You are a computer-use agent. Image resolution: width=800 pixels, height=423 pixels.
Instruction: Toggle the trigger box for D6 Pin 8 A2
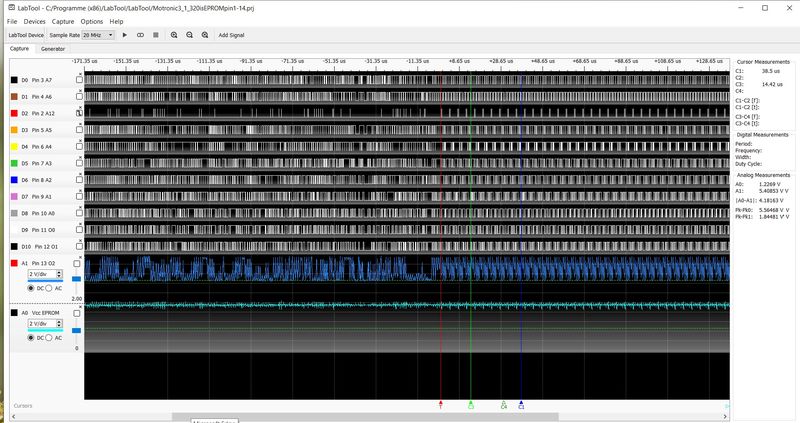pos(79,180)
